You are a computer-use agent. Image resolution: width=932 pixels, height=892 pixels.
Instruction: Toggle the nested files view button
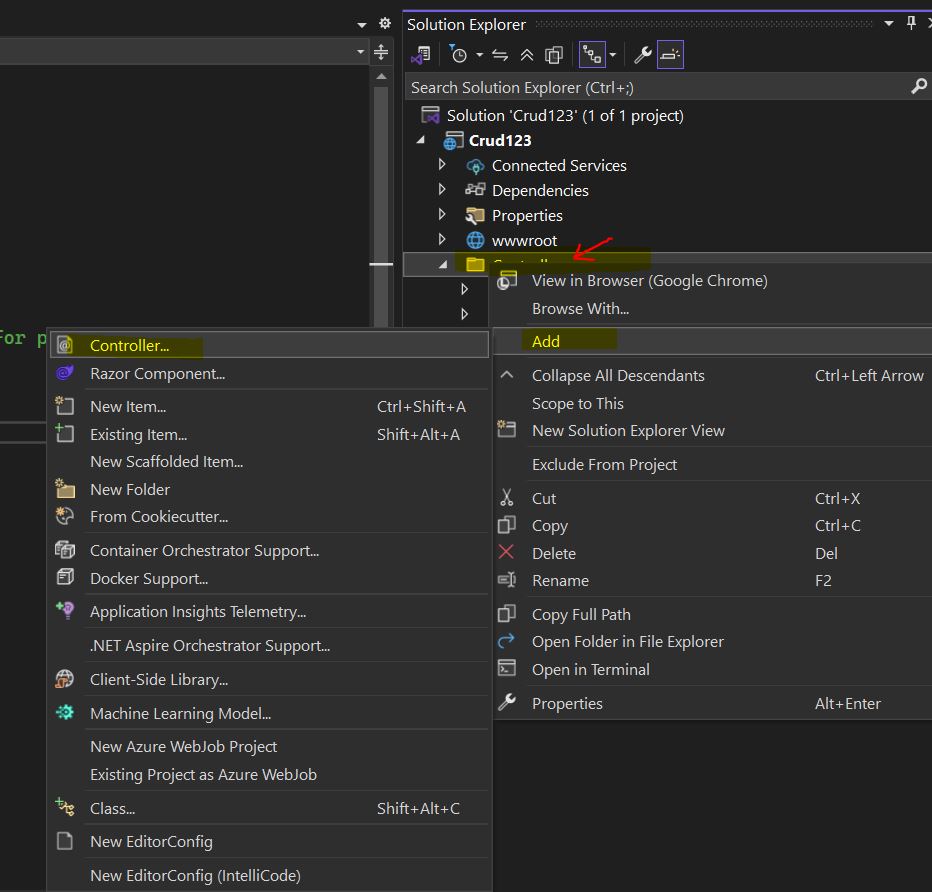click(592, 55)
